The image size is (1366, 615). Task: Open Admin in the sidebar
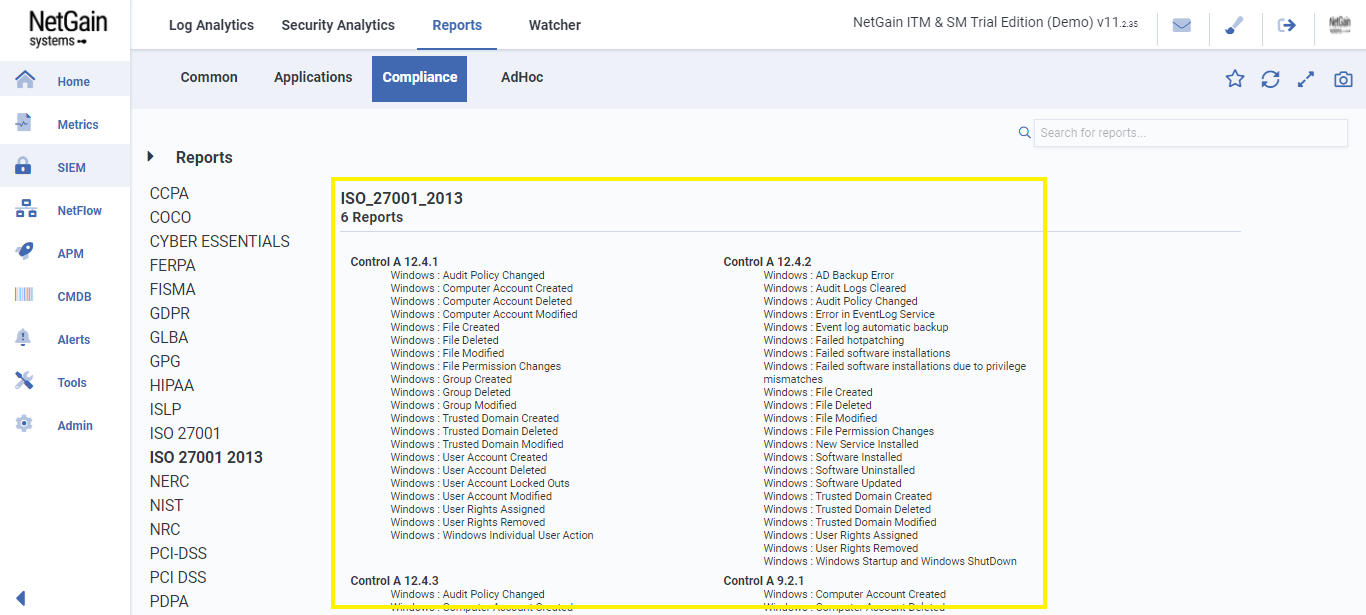point(75,426)
